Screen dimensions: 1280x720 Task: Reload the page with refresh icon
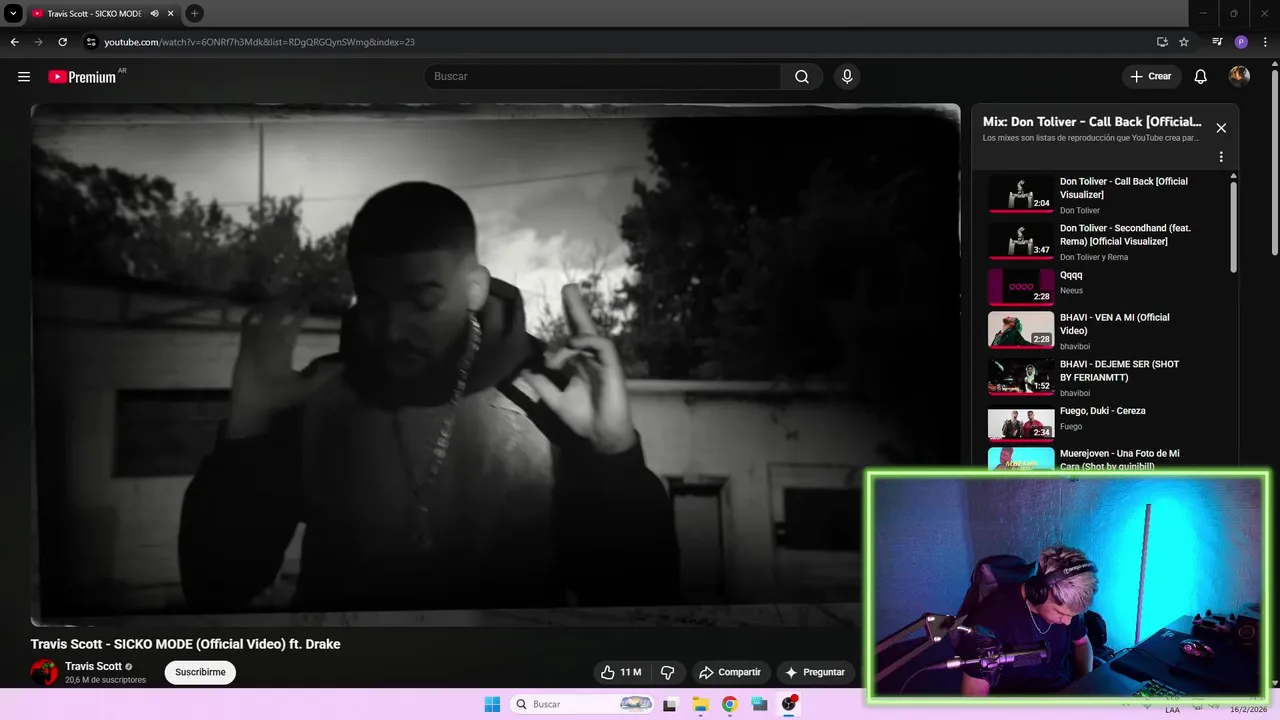[x=62, y=42]
